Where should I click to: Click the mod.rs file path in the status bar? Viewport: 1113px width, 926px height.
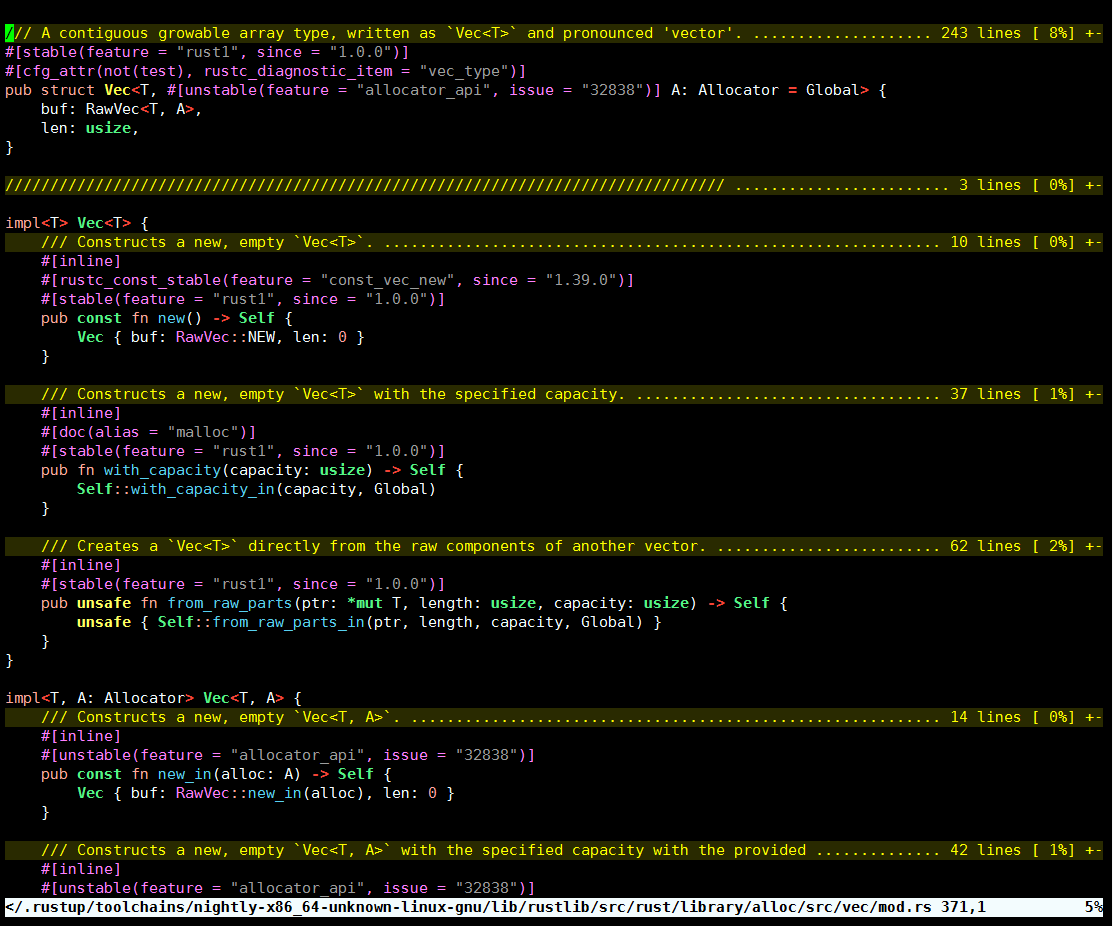pyautogui.click(x=400, y=907)
